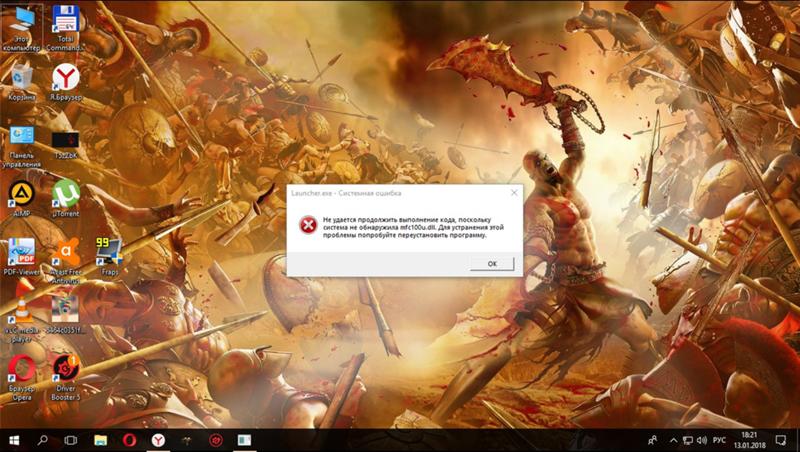The height and width of the screenshot is (452, 800).
Task: Open taskbar search magnifier
Action: [x=43, y=440]
